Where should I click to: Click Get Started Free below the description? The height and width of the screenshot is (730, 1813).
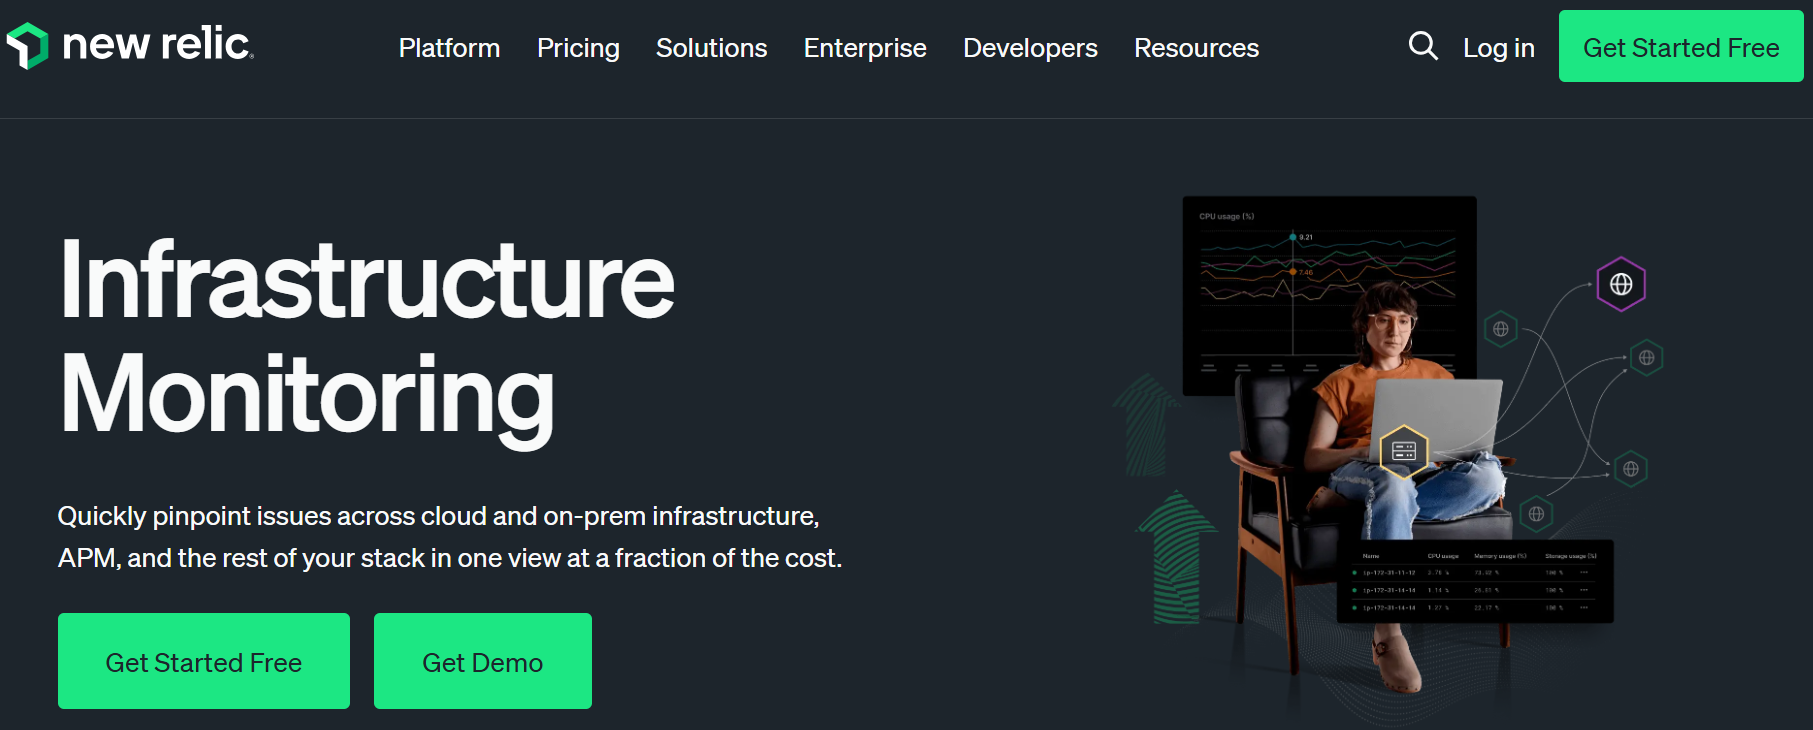203,661
